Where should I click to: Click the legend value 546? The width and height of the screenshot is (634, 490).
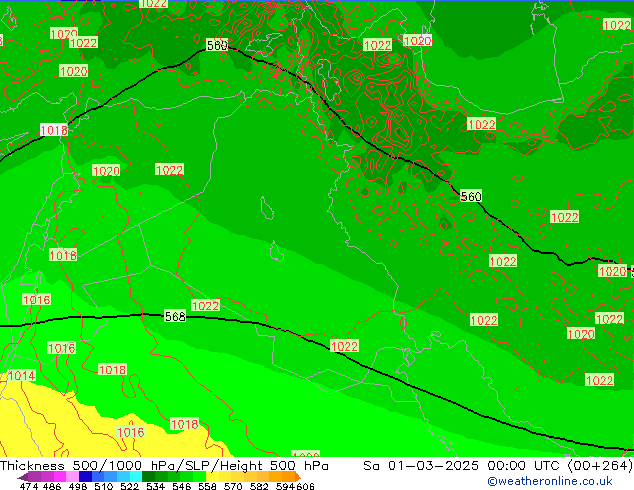pos(181,486)
